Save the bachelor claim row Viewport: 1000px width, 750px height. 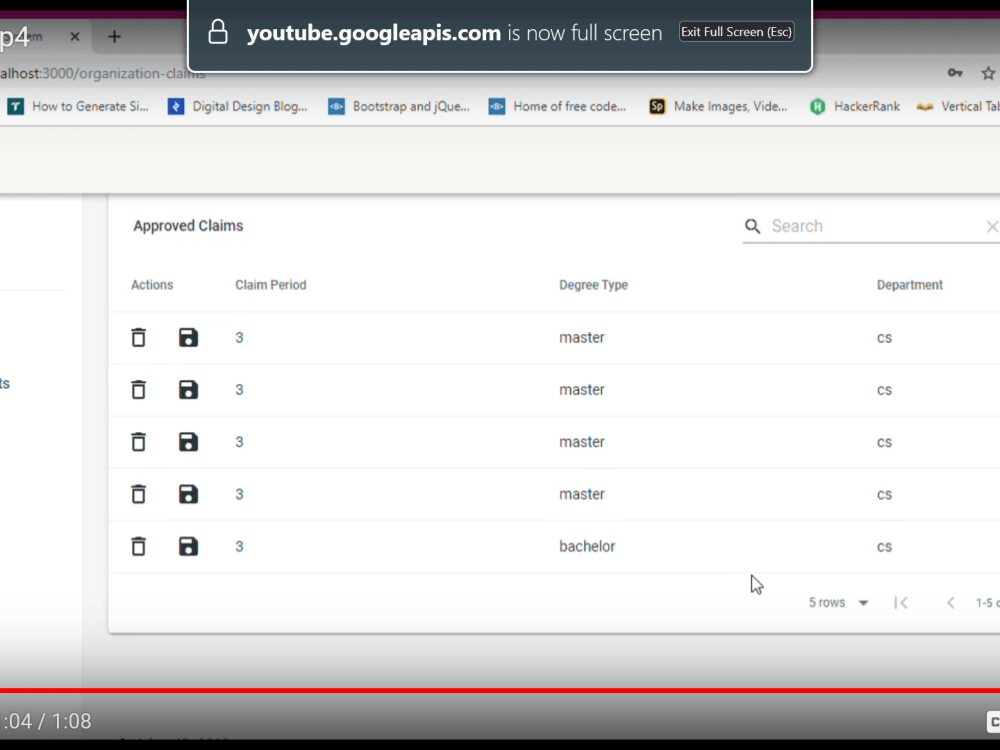click(188, 547)
